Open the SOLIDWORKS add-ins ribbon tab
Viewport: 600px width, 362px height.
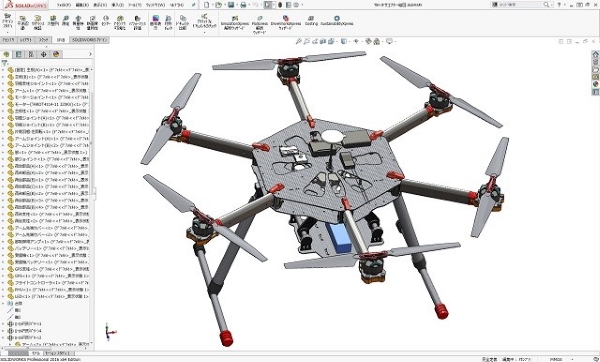coord(90,40)
